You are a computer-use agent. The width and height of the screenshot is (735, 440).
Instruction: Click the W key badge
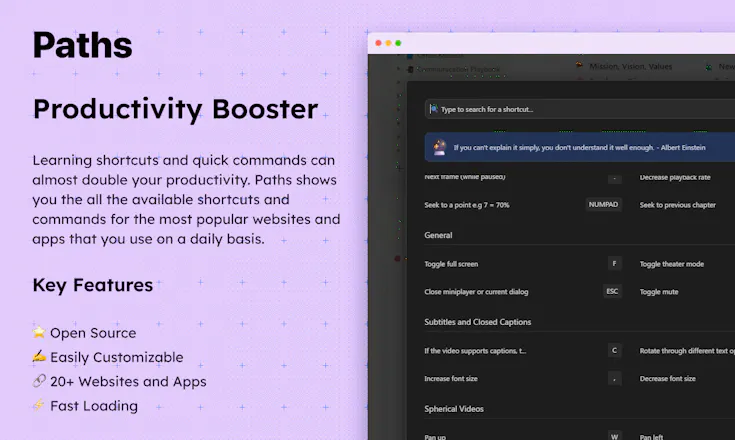(x=614, y=436)
